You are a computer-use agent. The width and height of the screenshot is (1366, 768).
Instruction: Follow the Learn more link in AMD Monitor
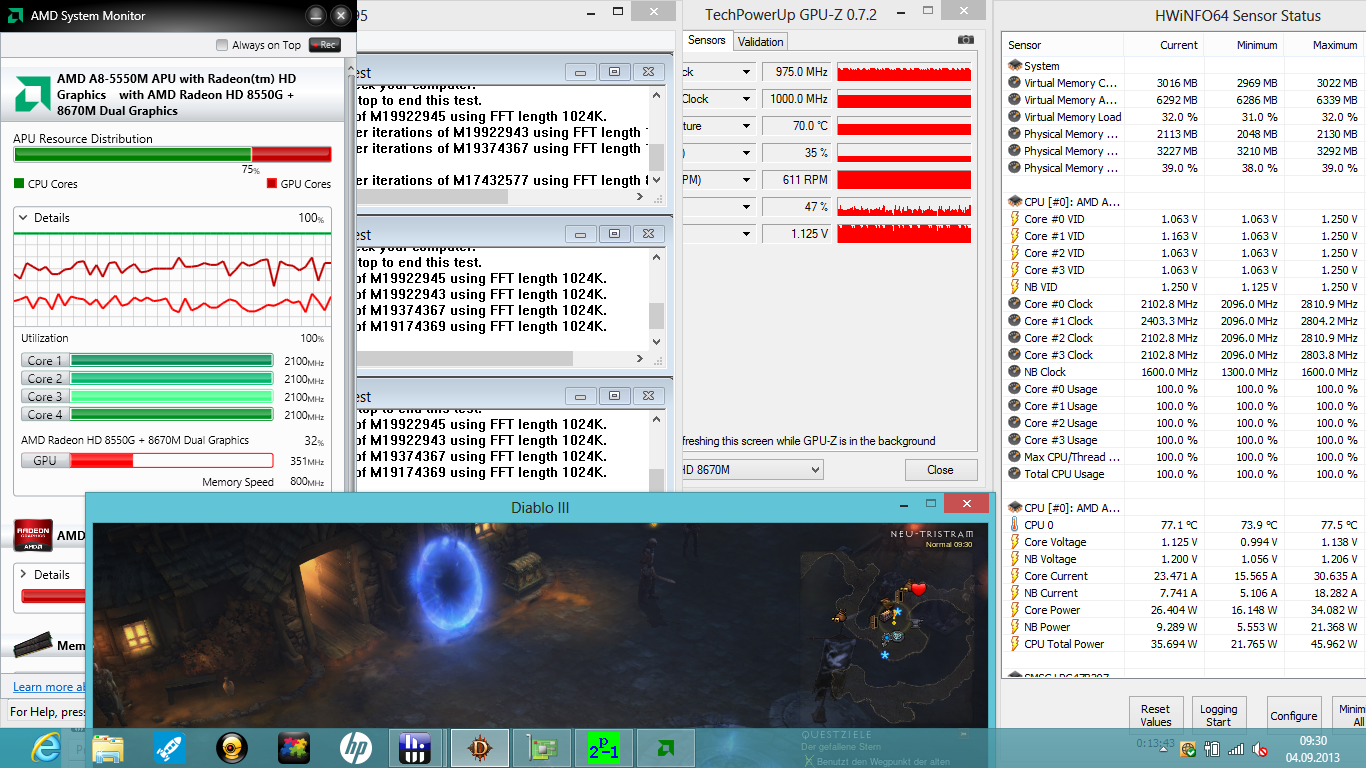pos(48,687)
